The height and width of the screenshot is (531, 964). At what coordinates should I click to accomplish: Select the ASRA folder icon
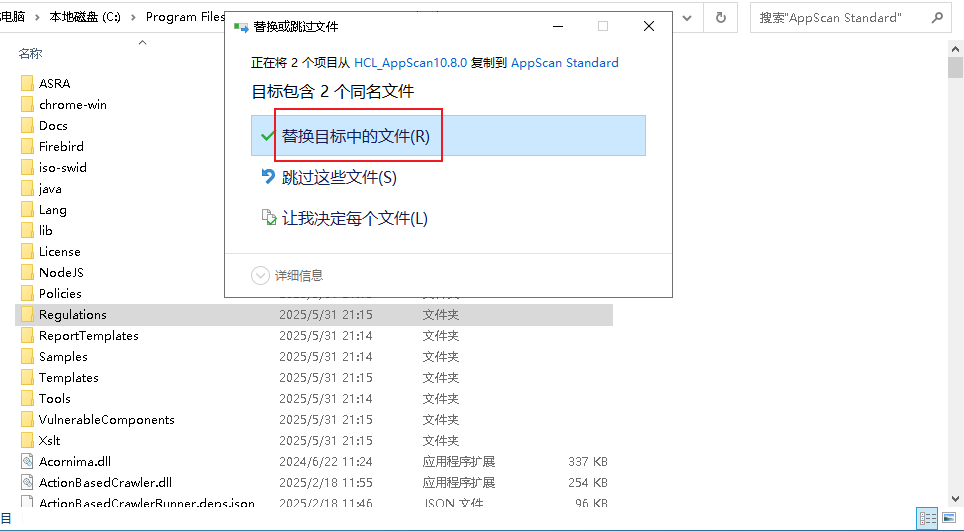tap(27, 83)
